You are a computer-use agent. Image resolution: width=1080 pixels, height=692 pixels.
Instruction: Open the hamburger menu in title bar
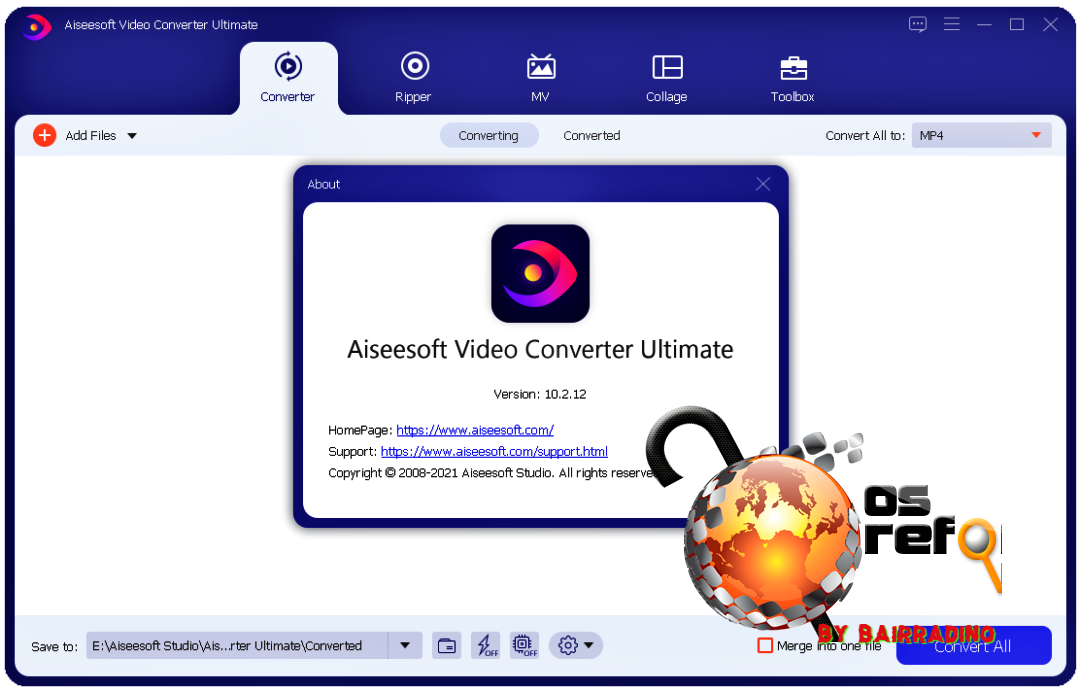pos(952,25)
